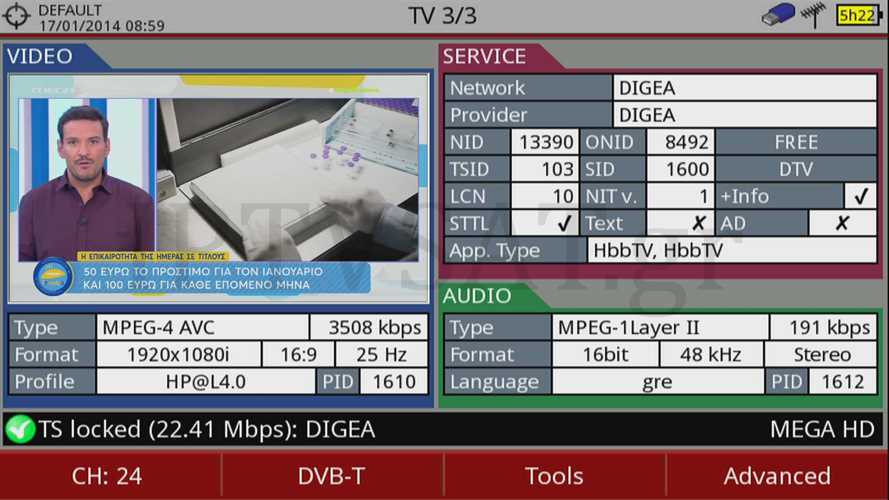This screenshot has width=889, height=500.
Task: Click the 5h22 battery indicator
Action: [857, 15]
